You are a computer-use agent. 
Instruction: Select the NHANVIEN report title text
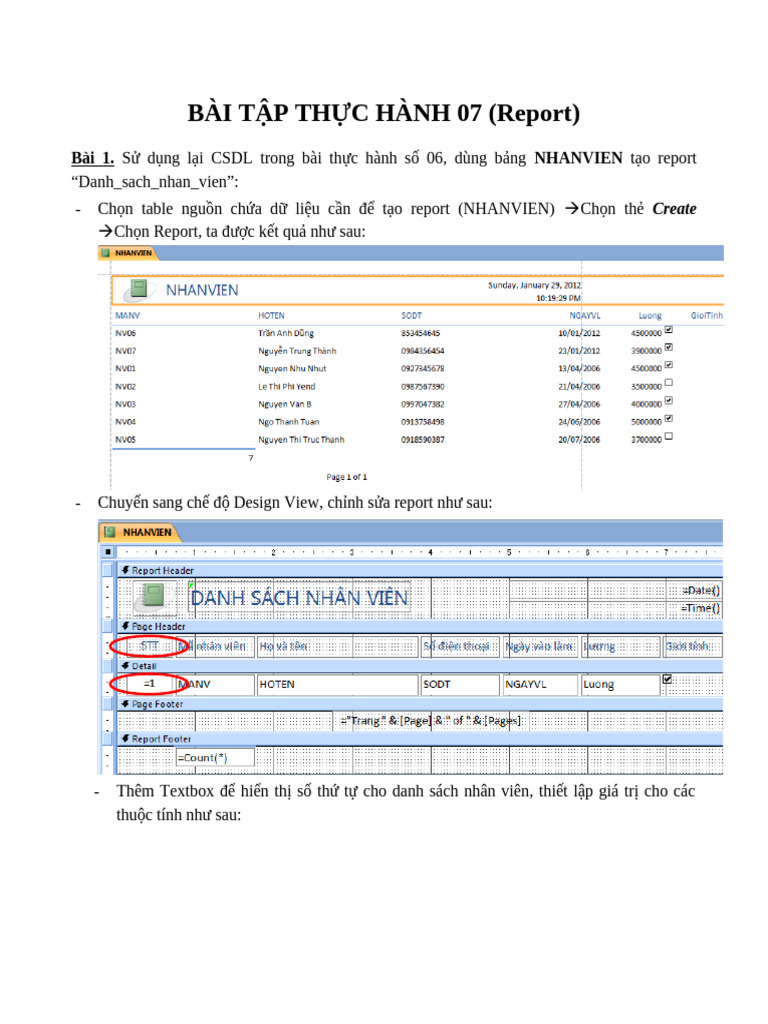(x=202, y=290)
